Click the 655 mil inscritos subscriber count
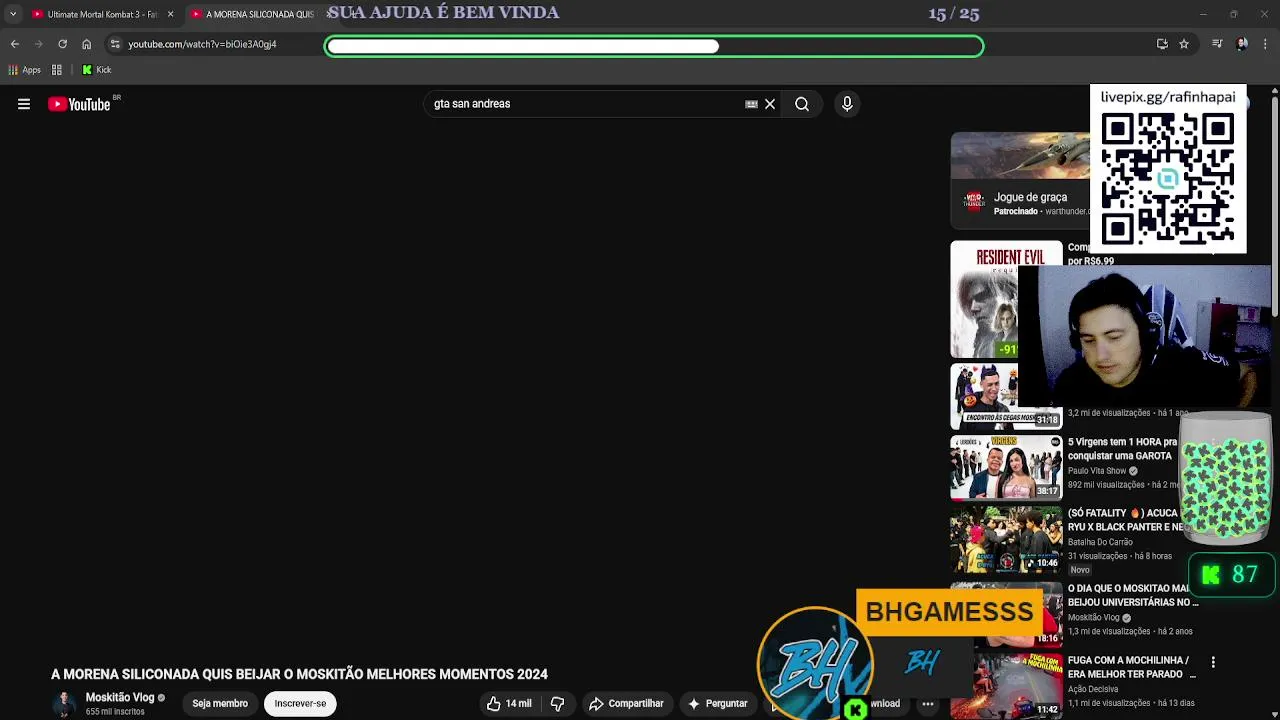1280x720 pixels. (x=115, y=712)
